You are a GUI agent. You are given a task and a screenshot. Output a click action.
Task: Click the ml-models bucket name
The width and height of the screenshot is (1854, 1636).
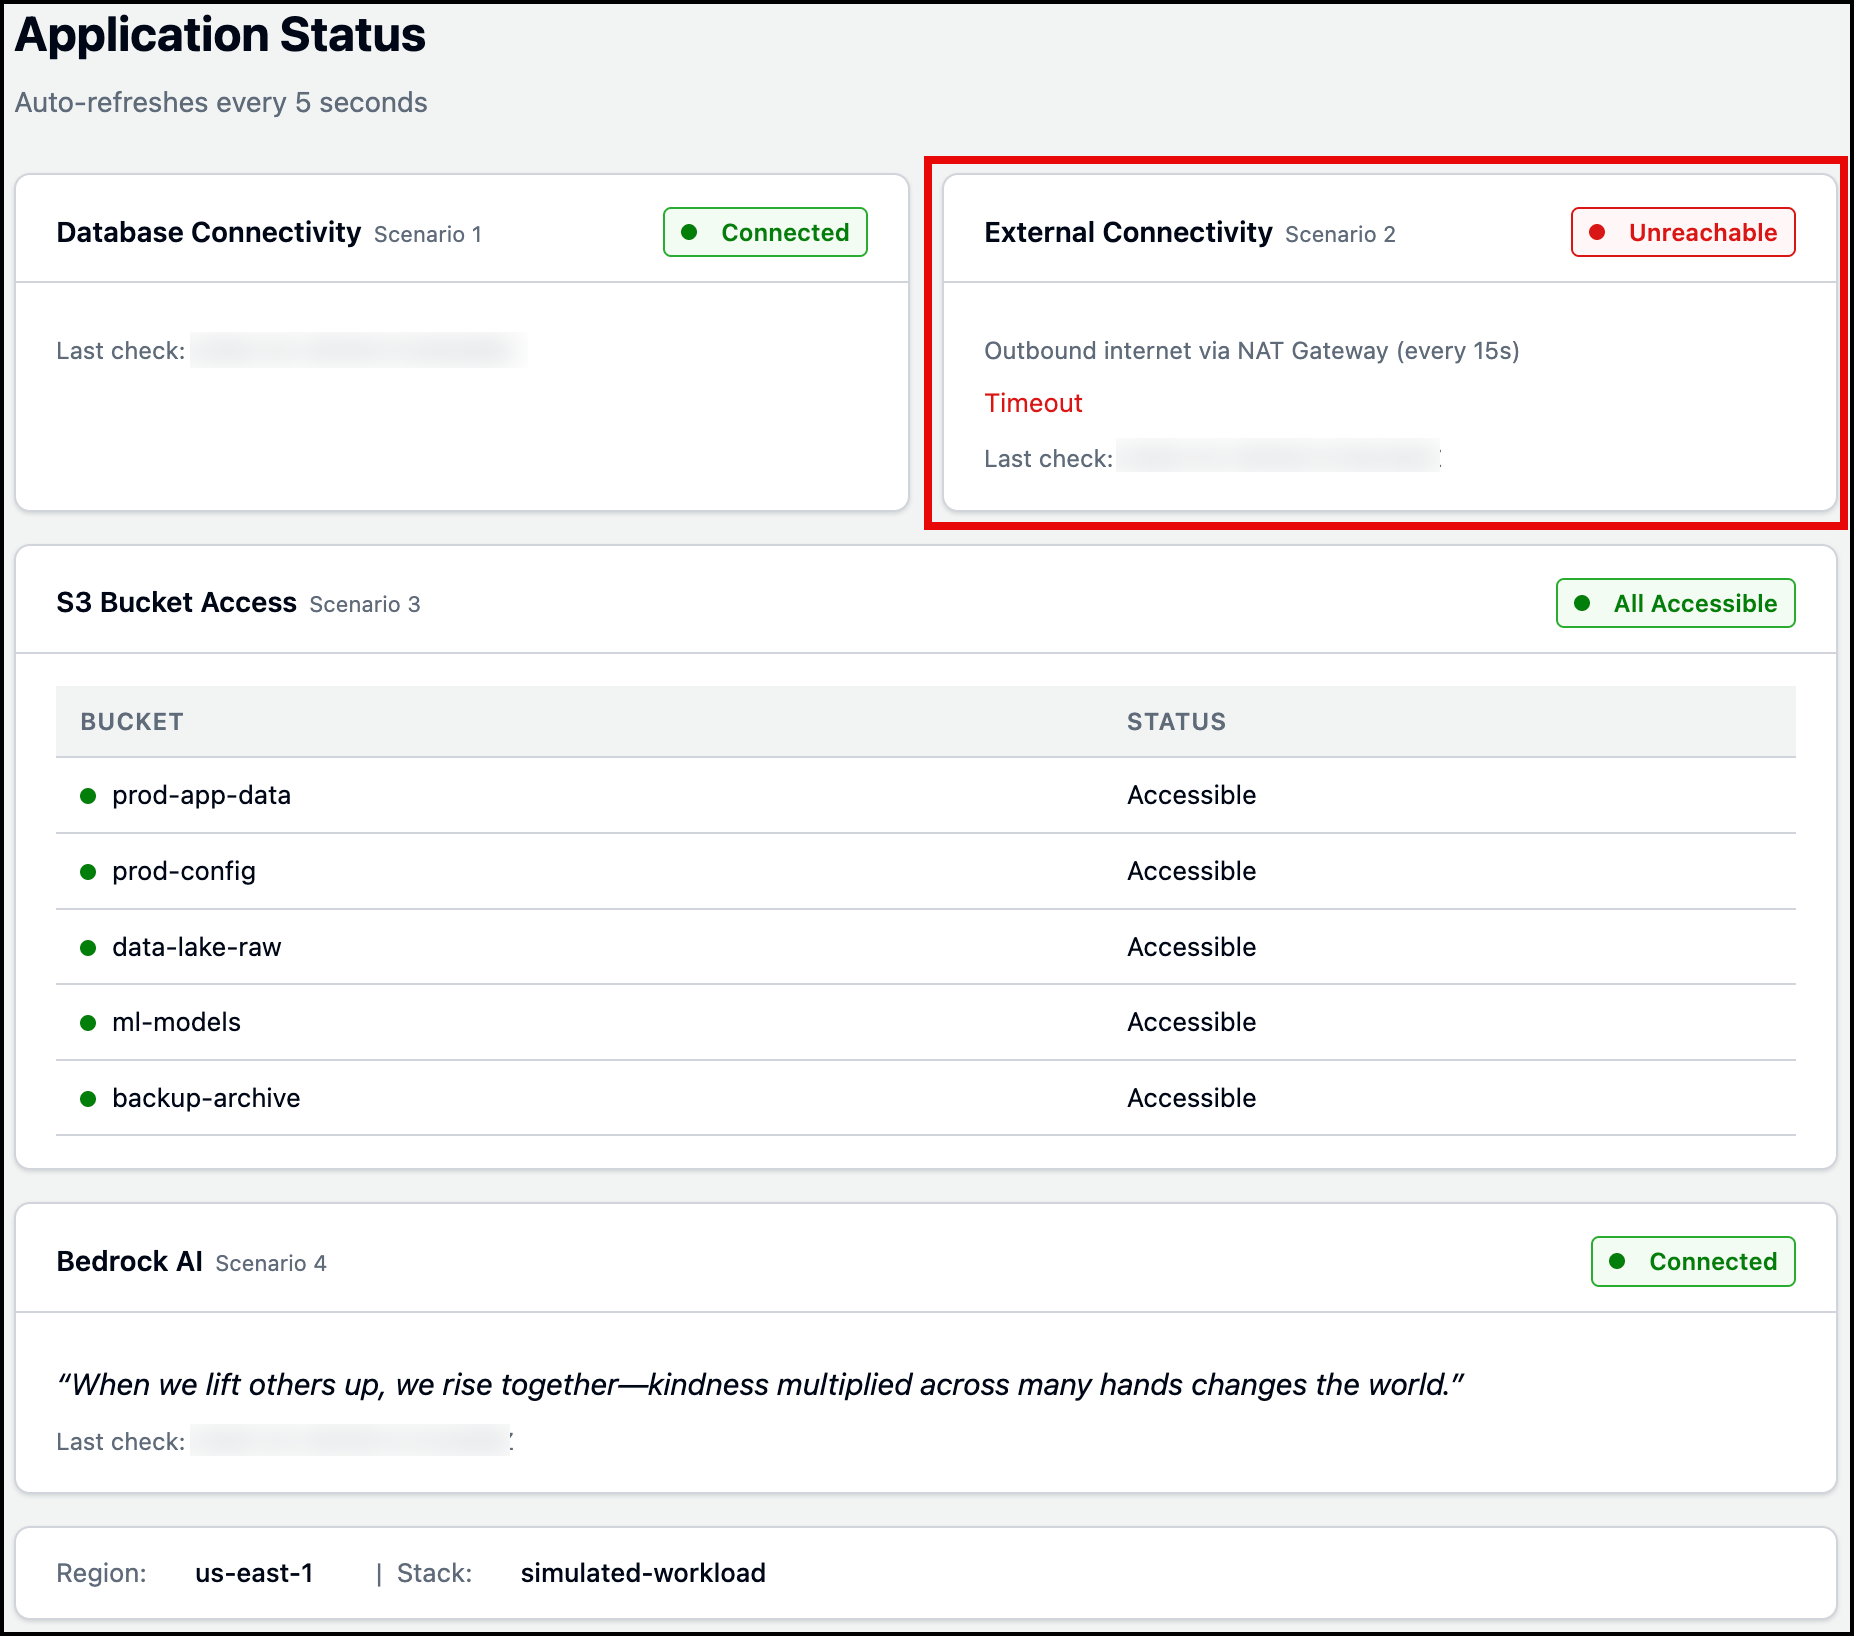pyautogui.click(x=176, y=1022)
